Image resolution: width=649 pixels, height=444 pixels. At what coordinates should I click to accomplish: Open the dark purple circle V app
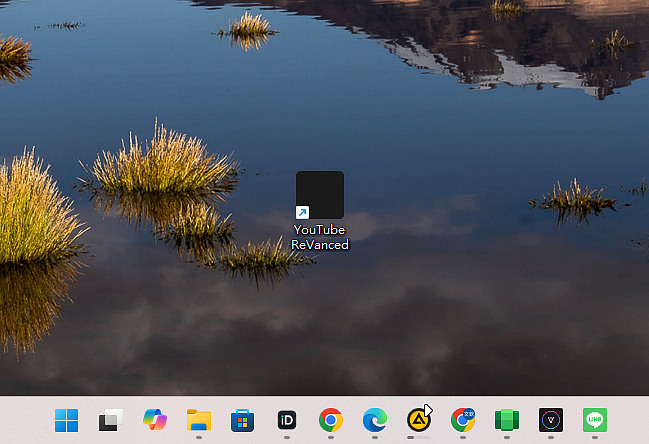(x=550, y=420)
